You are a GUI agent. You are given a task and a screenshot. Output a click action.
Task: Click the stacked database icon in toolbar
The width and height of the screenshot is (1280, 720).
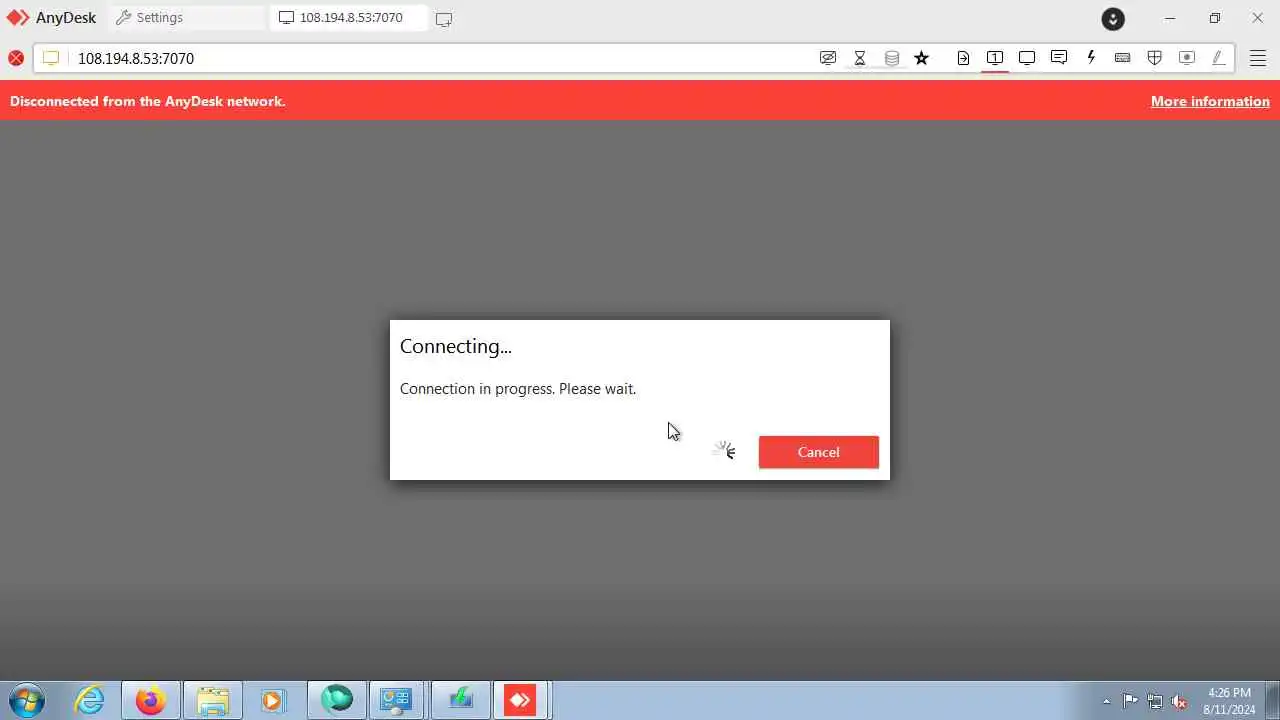point(892,58)
